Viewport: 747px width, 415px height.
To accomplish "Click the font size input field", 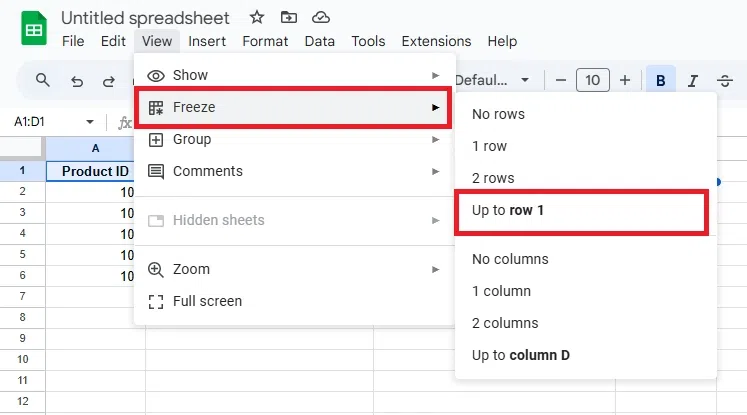I will click(593, 80).
